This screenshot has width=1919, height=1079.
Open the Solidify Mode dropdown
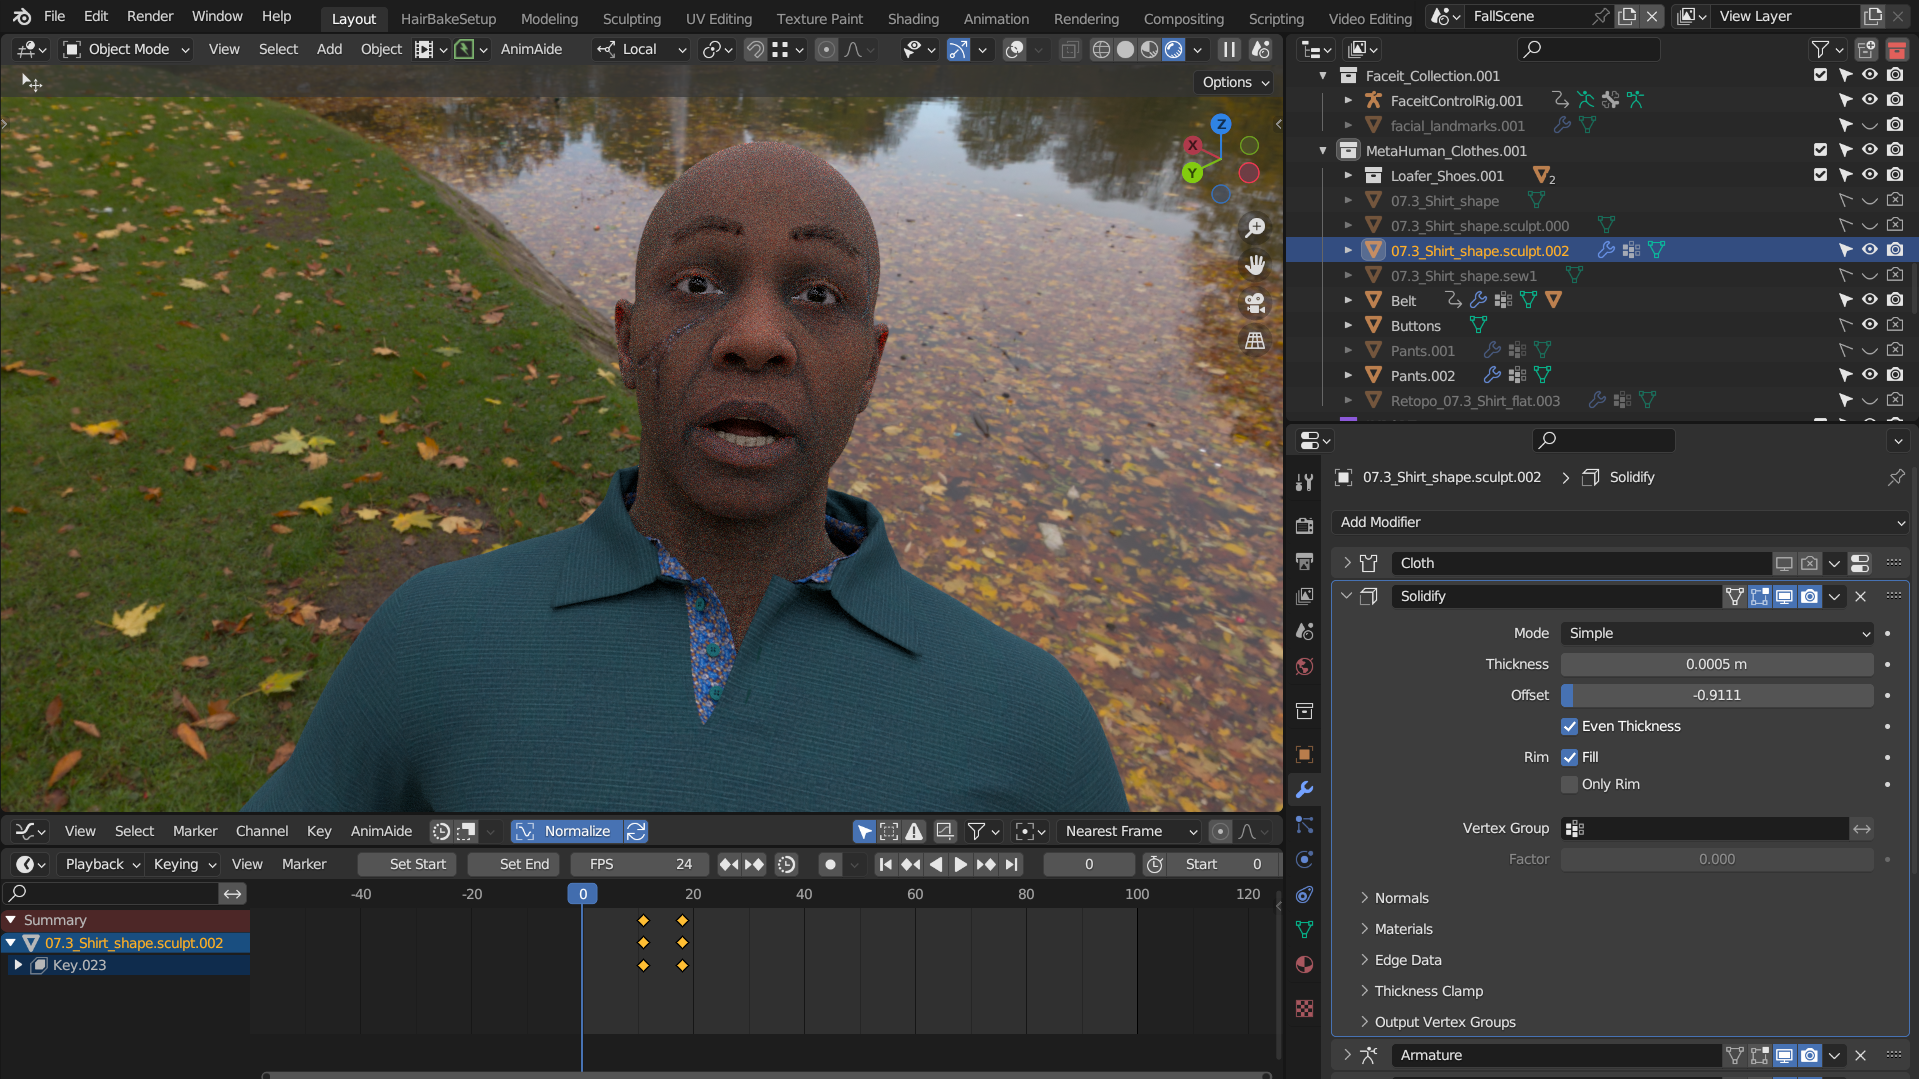(1716, 633)
